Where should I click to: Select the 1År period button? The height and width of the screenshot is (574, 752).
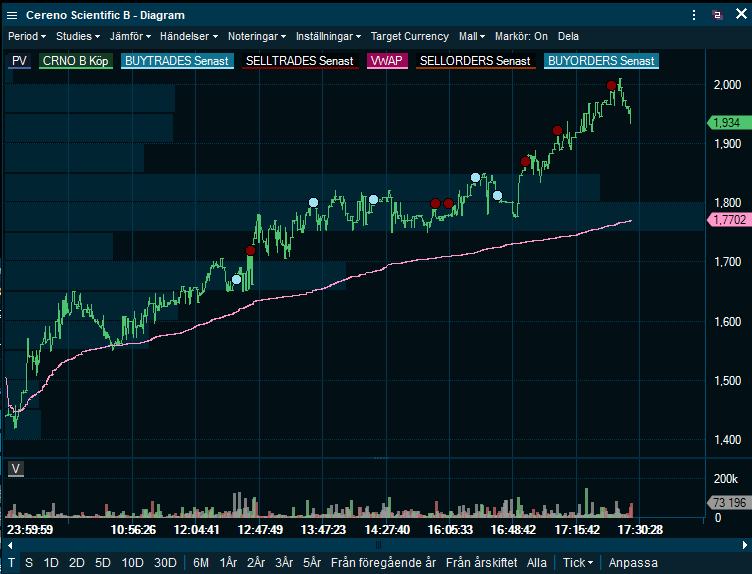(228, 562)
